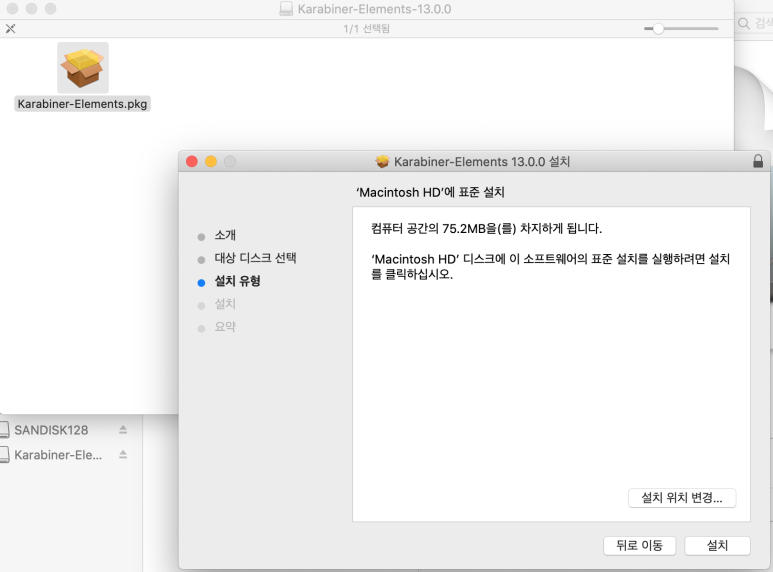Click the Karabiner-Elements.pkg file name label
The width and height of the screenshot is (773, 572).
coord(82,104)
